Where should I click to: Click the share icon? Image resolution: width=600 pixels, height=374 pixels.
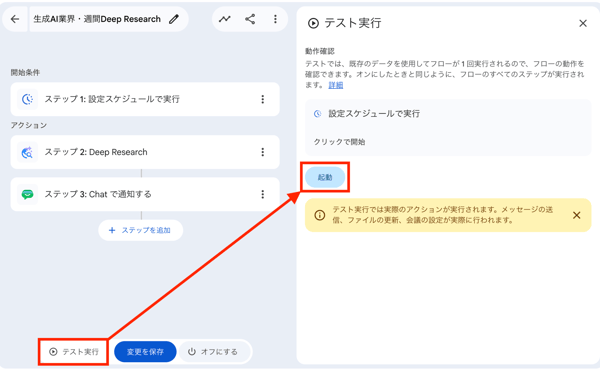tap(250, 19)
